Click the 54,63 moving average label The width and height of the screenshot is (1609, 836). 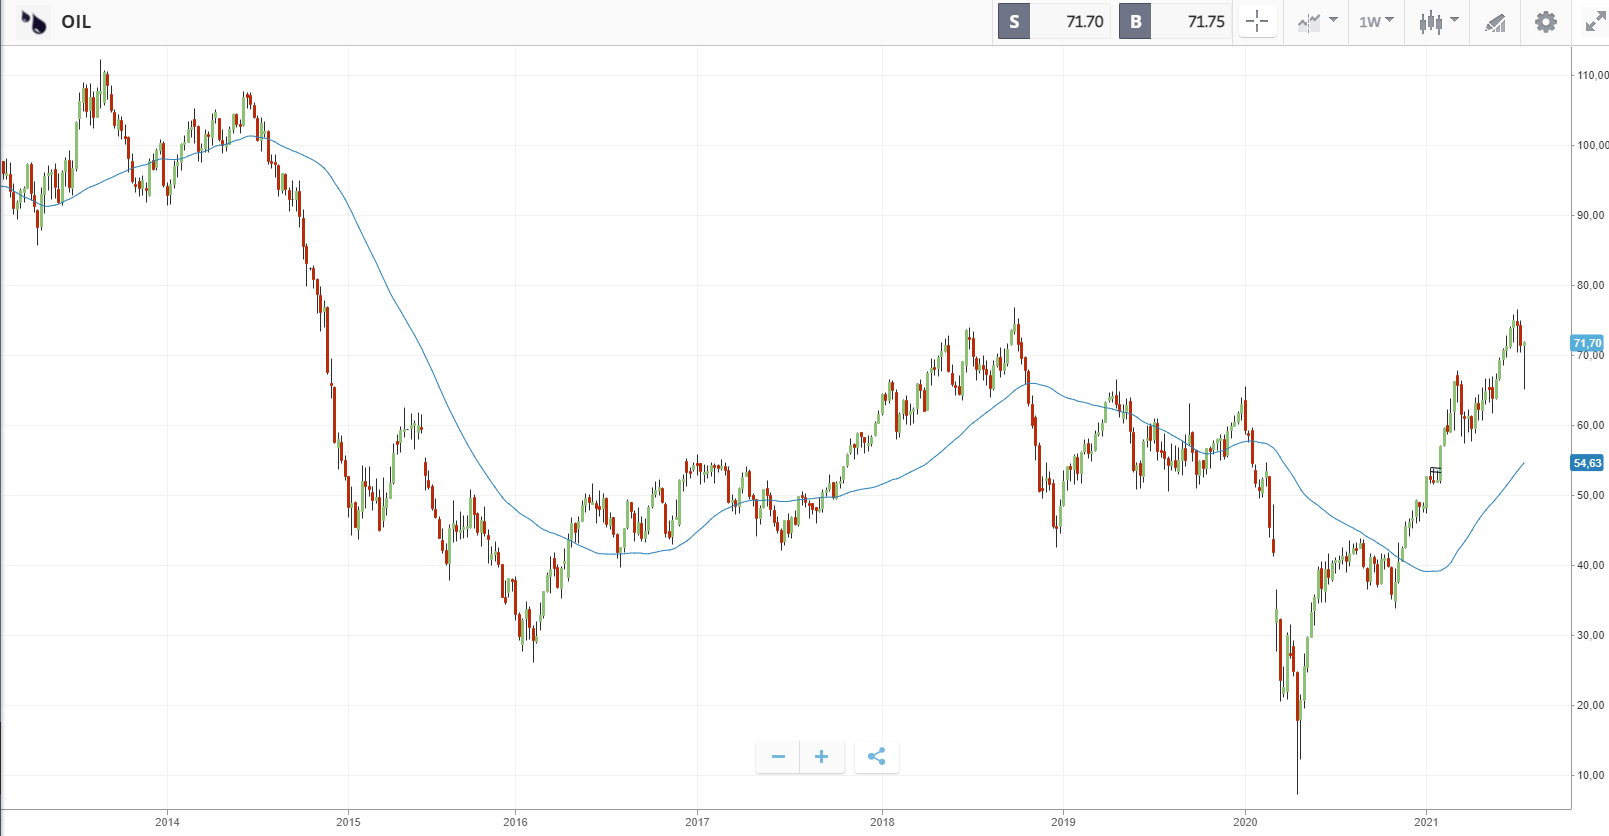click(1587, 463)
